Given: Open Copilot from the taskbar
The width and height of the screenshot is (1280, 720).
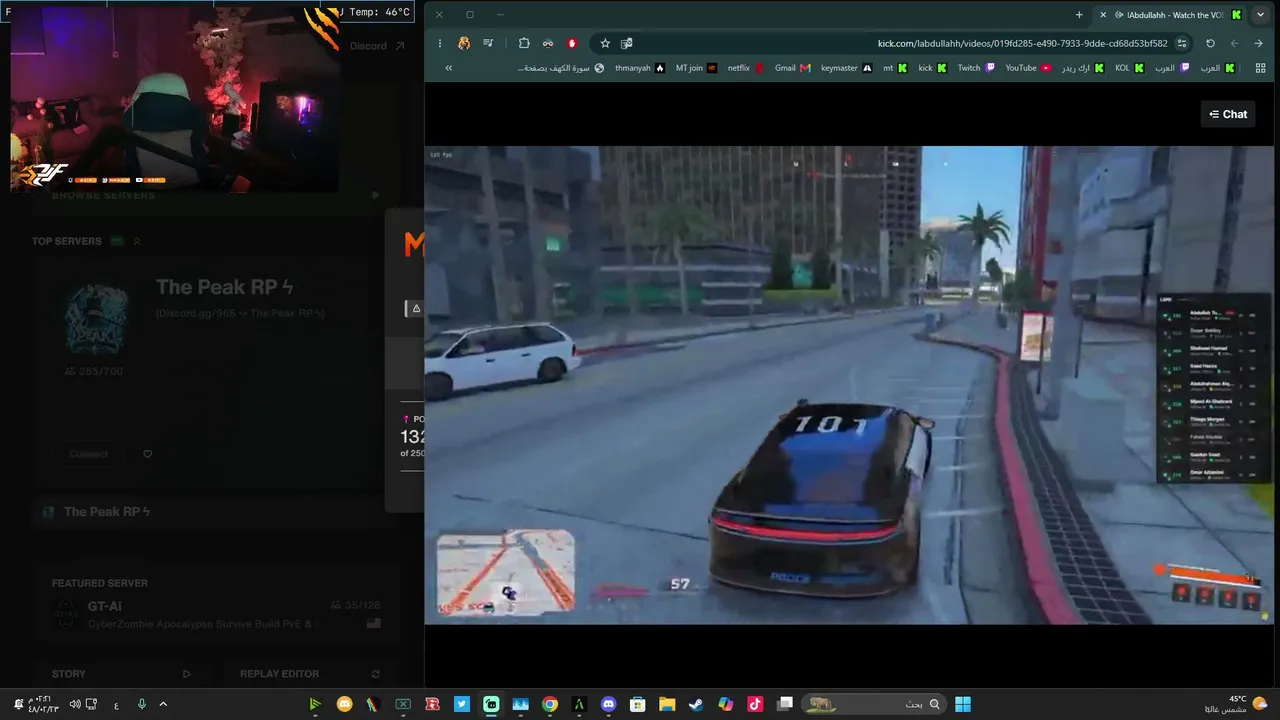Looking at the screenshot, I should pos(726,704).
